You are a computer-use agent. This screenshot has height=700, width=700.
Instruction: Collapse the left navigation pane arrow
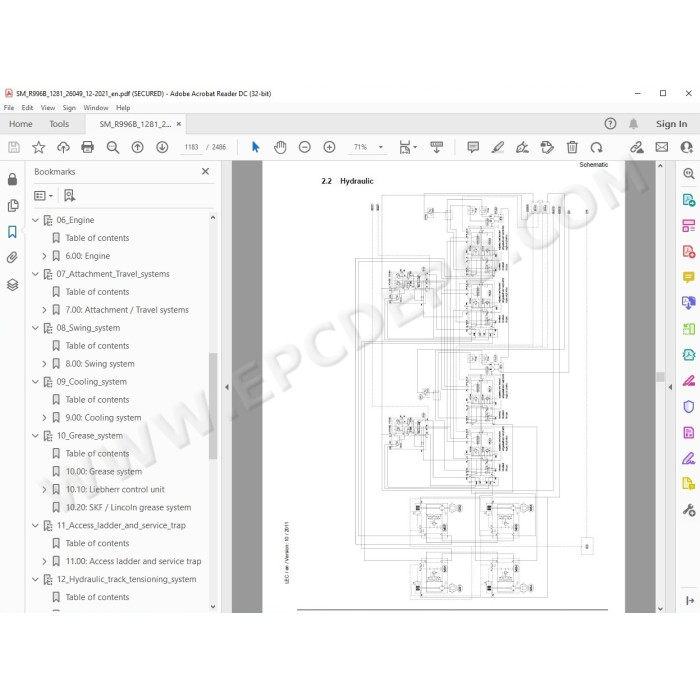[x=227, y=387]
